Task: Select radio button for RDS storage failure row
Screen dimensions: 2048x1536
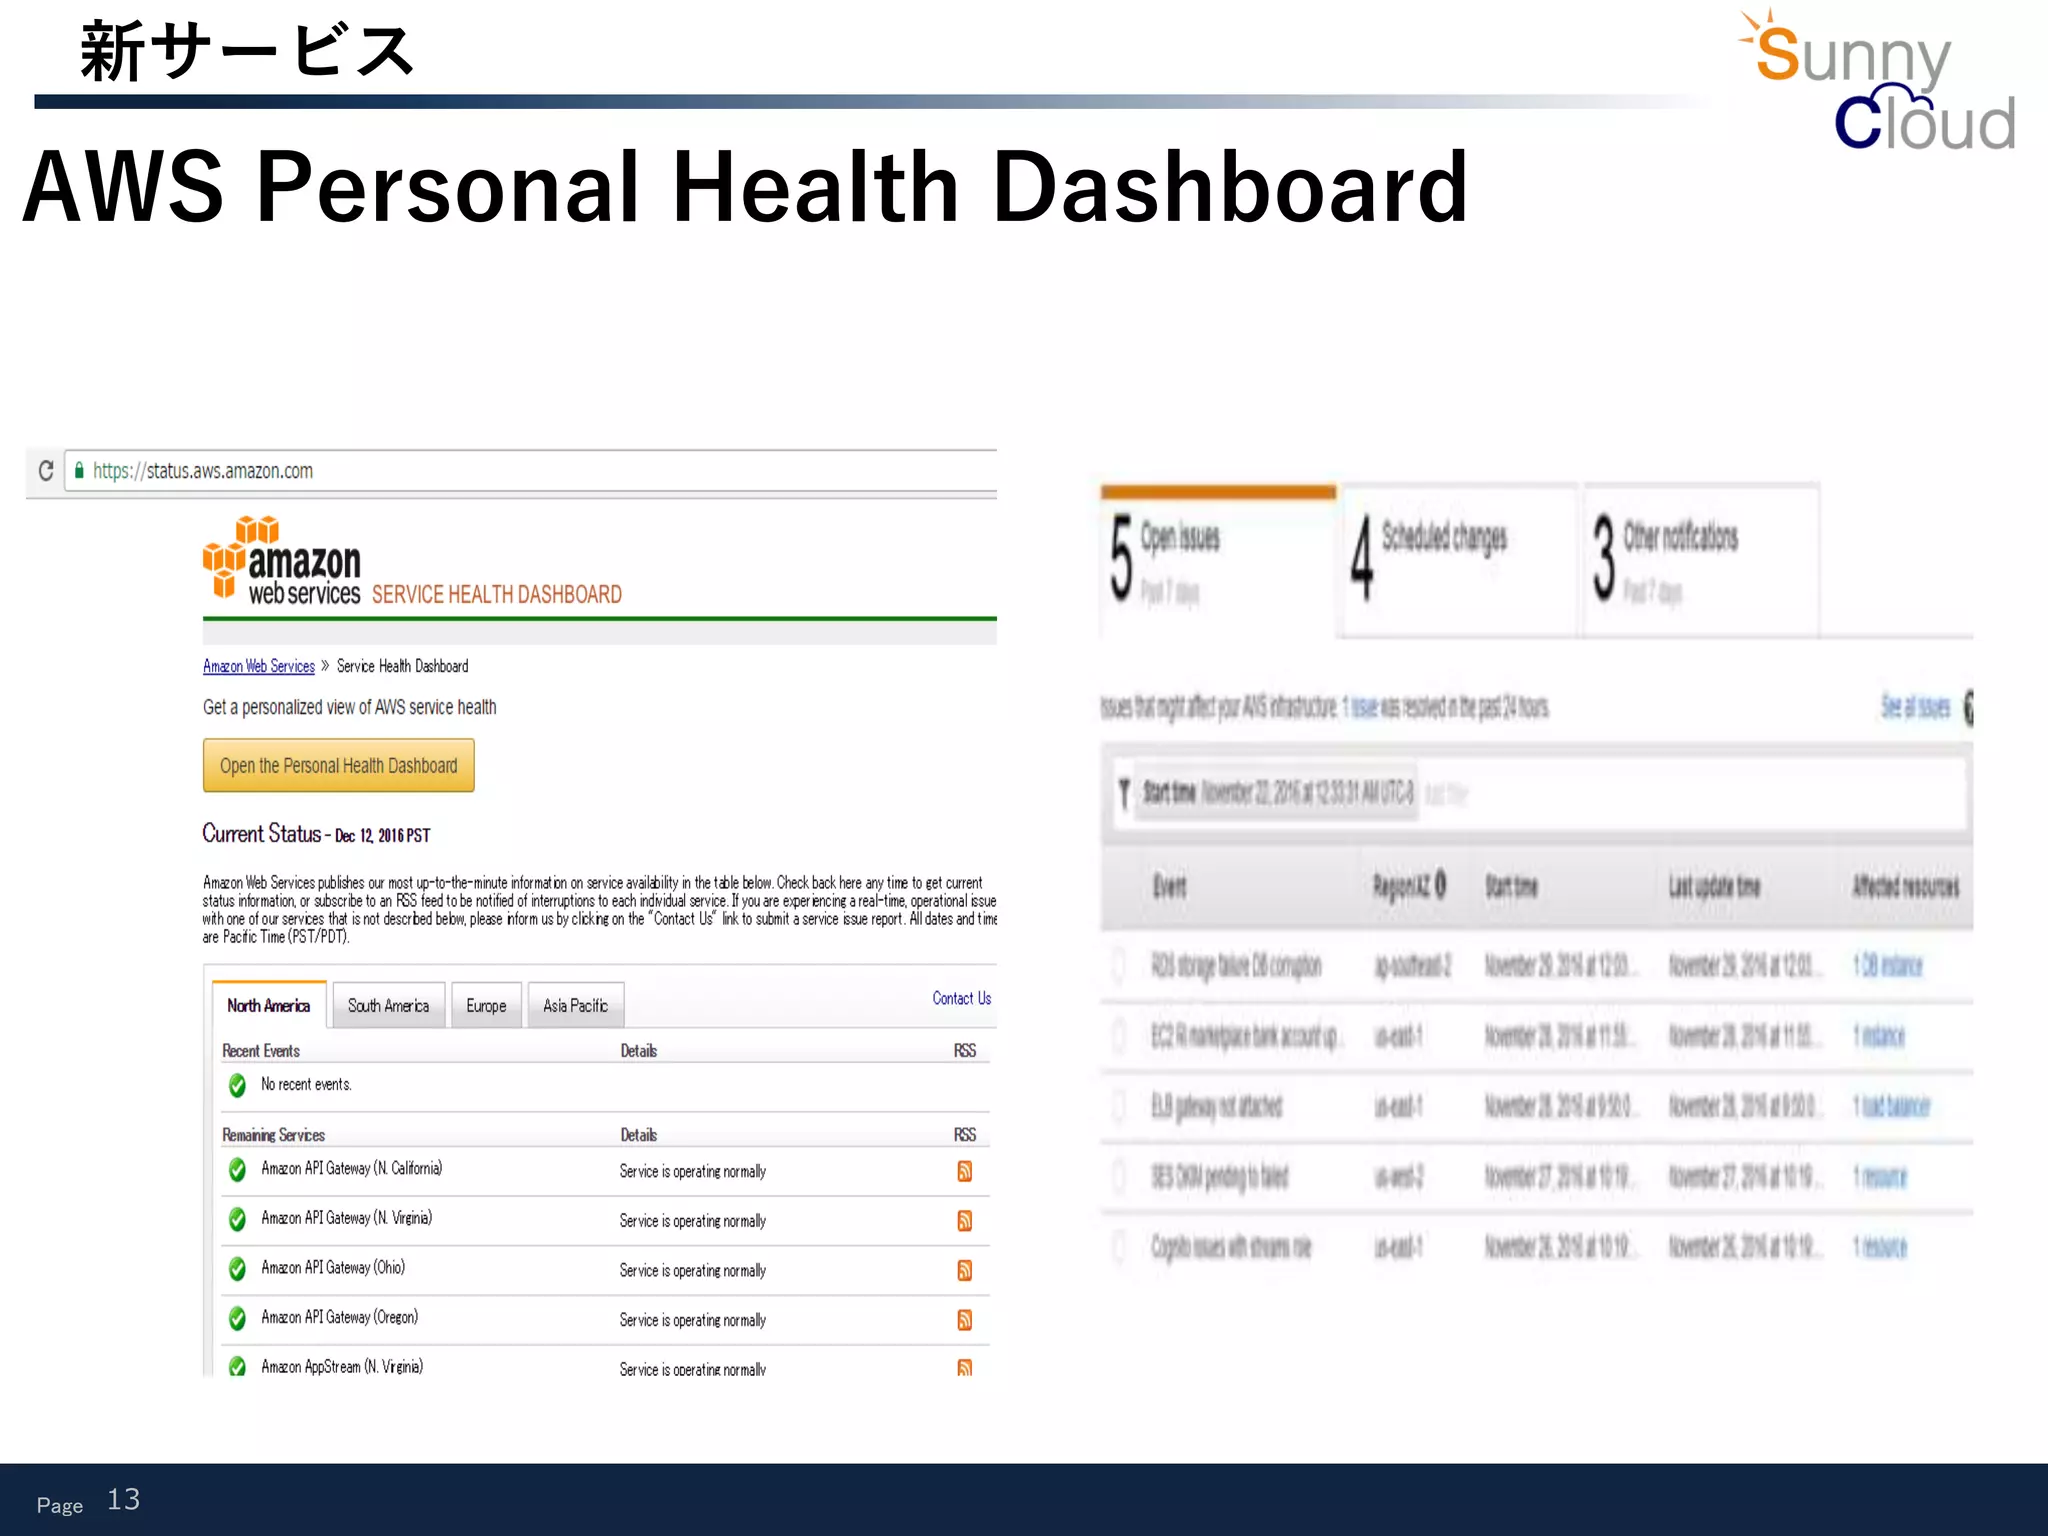Action: (1119, 966)
